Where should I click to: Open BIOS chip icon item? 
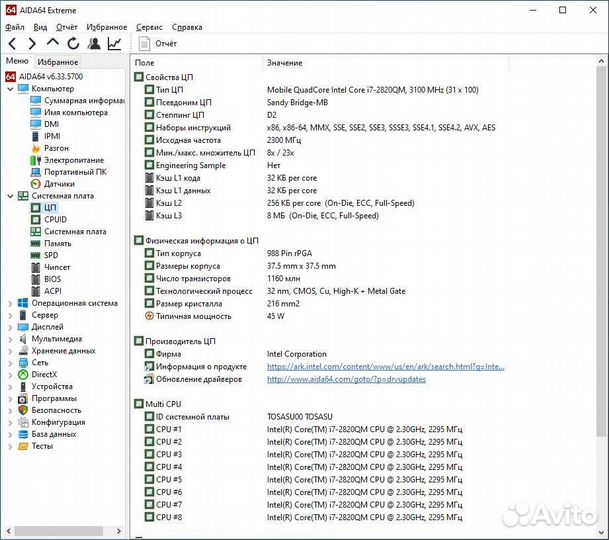[x=36, y=279]
